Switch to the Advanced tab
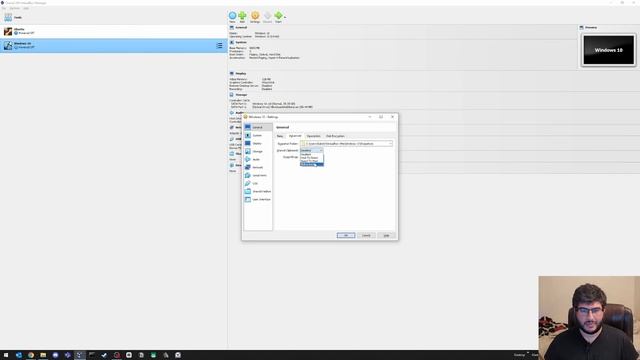The image size is (640, 360). click(295, 136)
